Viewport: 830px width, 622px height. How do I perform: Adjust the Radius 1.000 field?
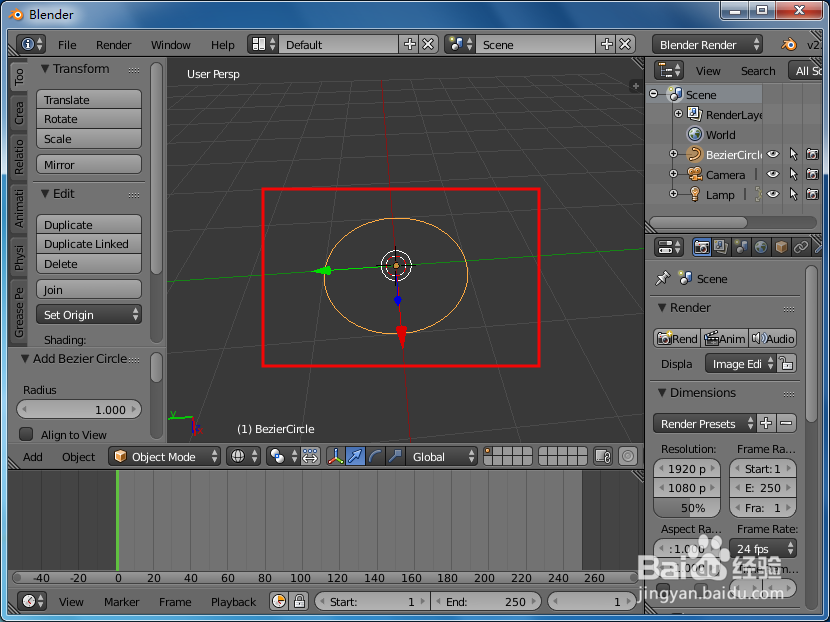pyautogui.click(x=79, y=409)
